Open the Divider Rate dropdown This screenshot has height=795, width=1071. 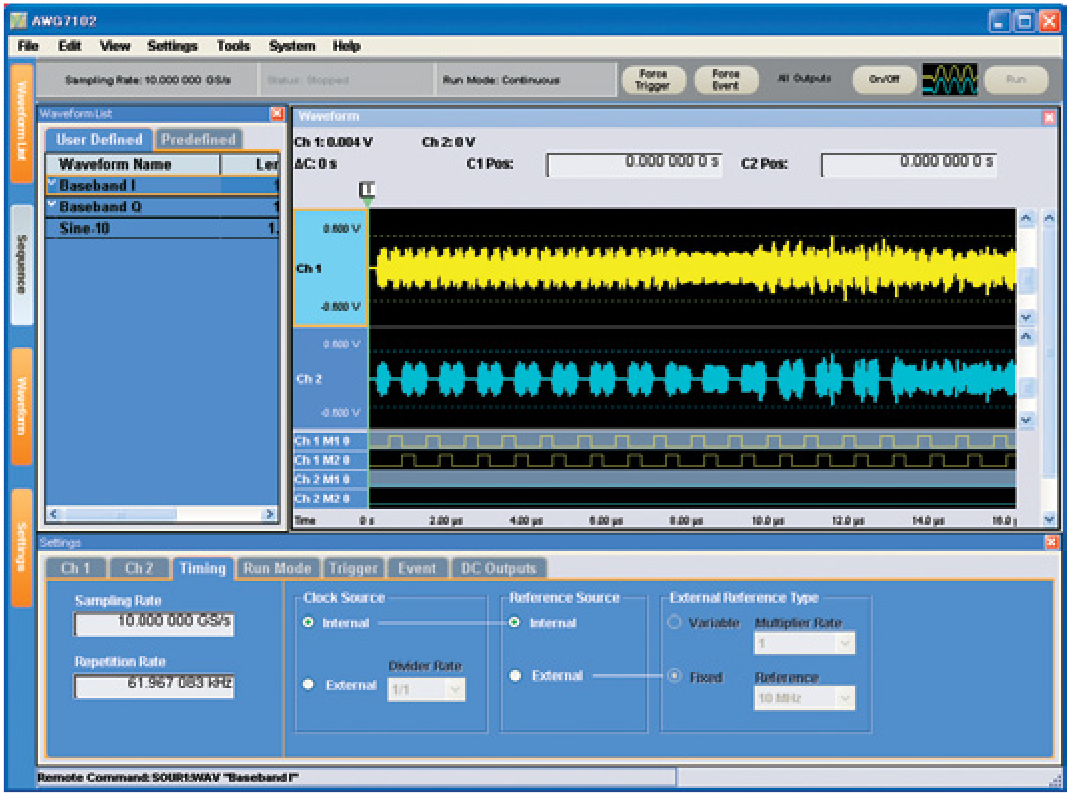(425, 689)
